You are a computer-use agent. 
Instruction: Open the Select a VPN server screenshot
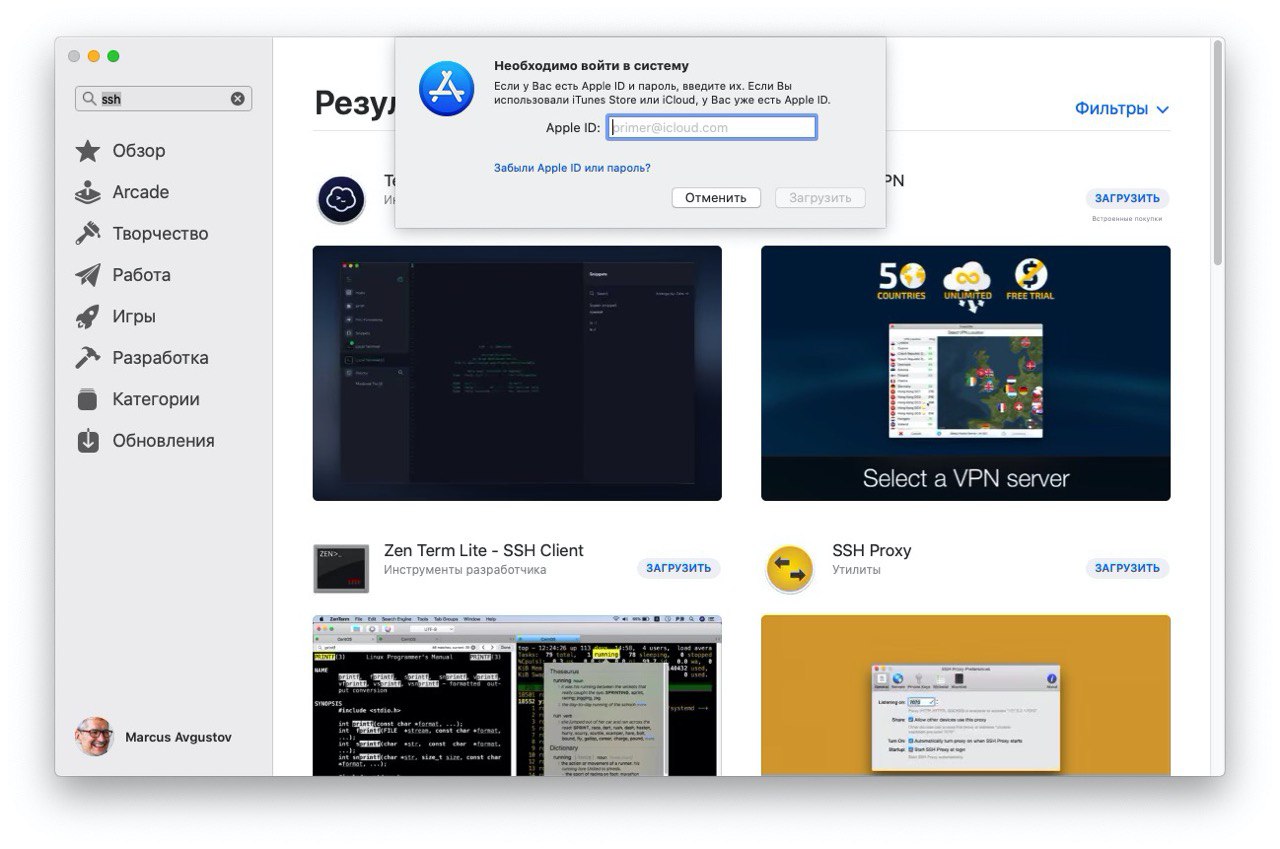pos(965,373)
